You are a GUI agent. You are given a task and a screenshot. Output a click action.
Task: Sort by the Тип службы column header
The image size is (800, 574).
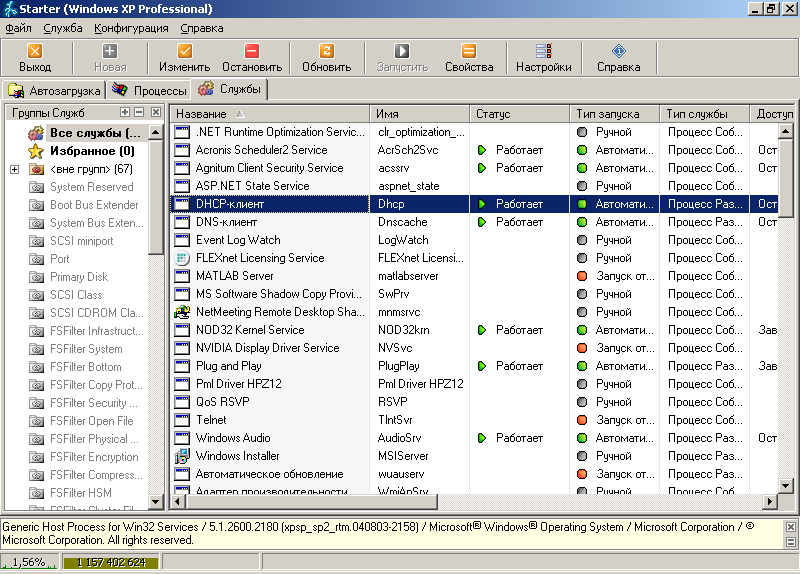click(x=705, y=114)
